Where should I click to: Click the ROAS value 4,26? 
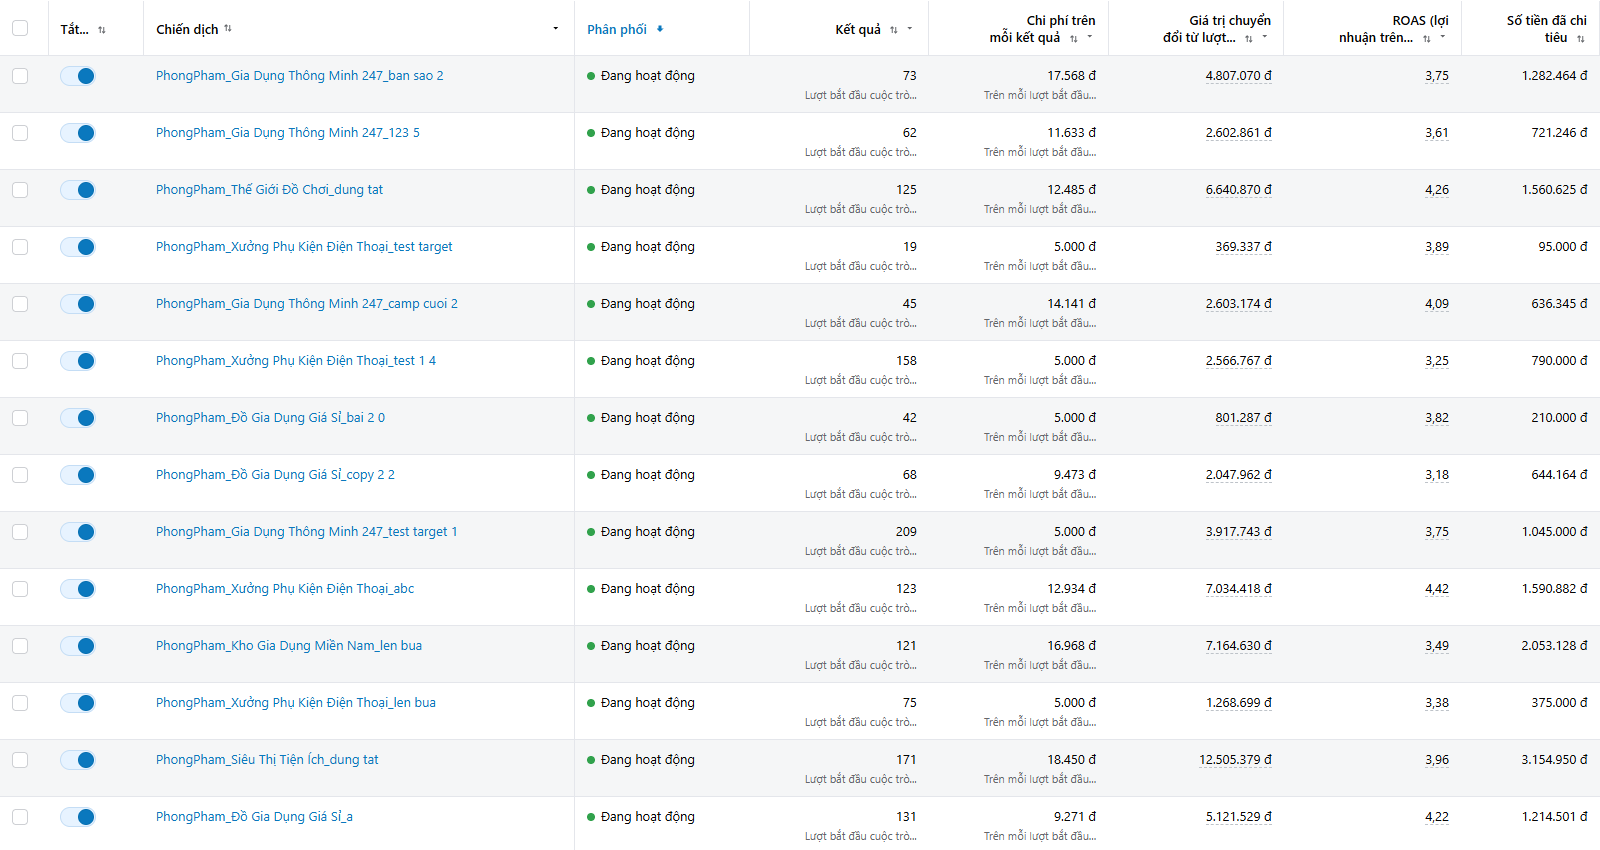point(1437,190)
